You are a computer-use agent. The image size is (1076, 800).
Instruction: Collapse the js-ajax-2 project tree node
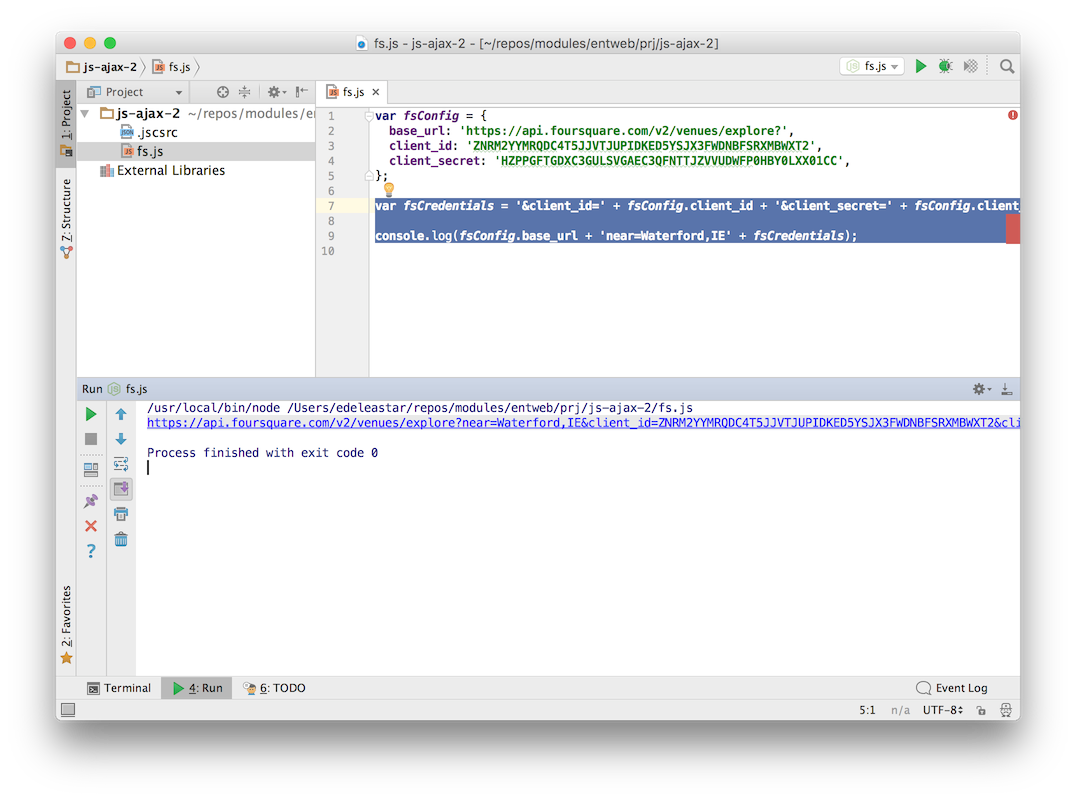point(85,114)
